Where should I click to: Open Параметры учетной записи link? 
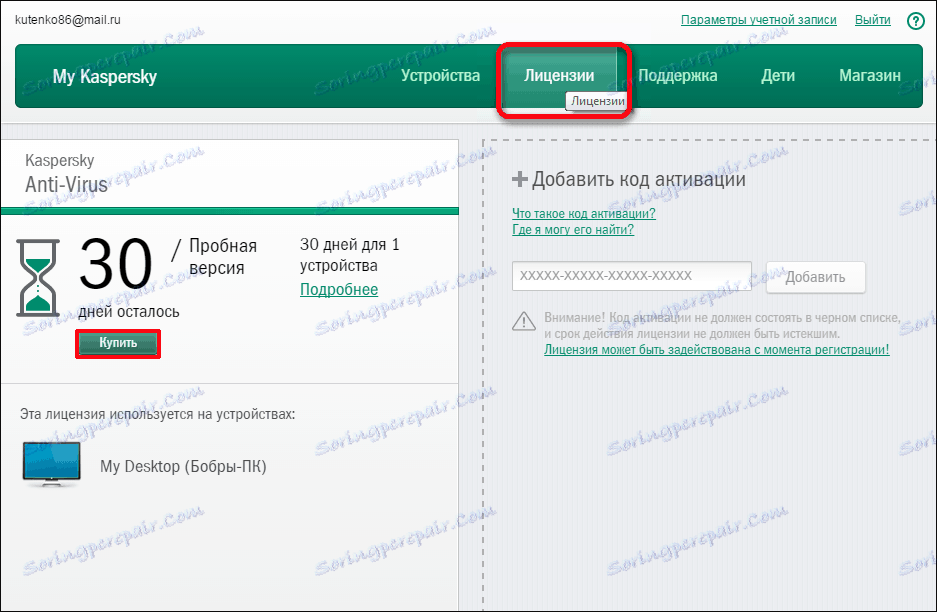click(x=759, y=20)
